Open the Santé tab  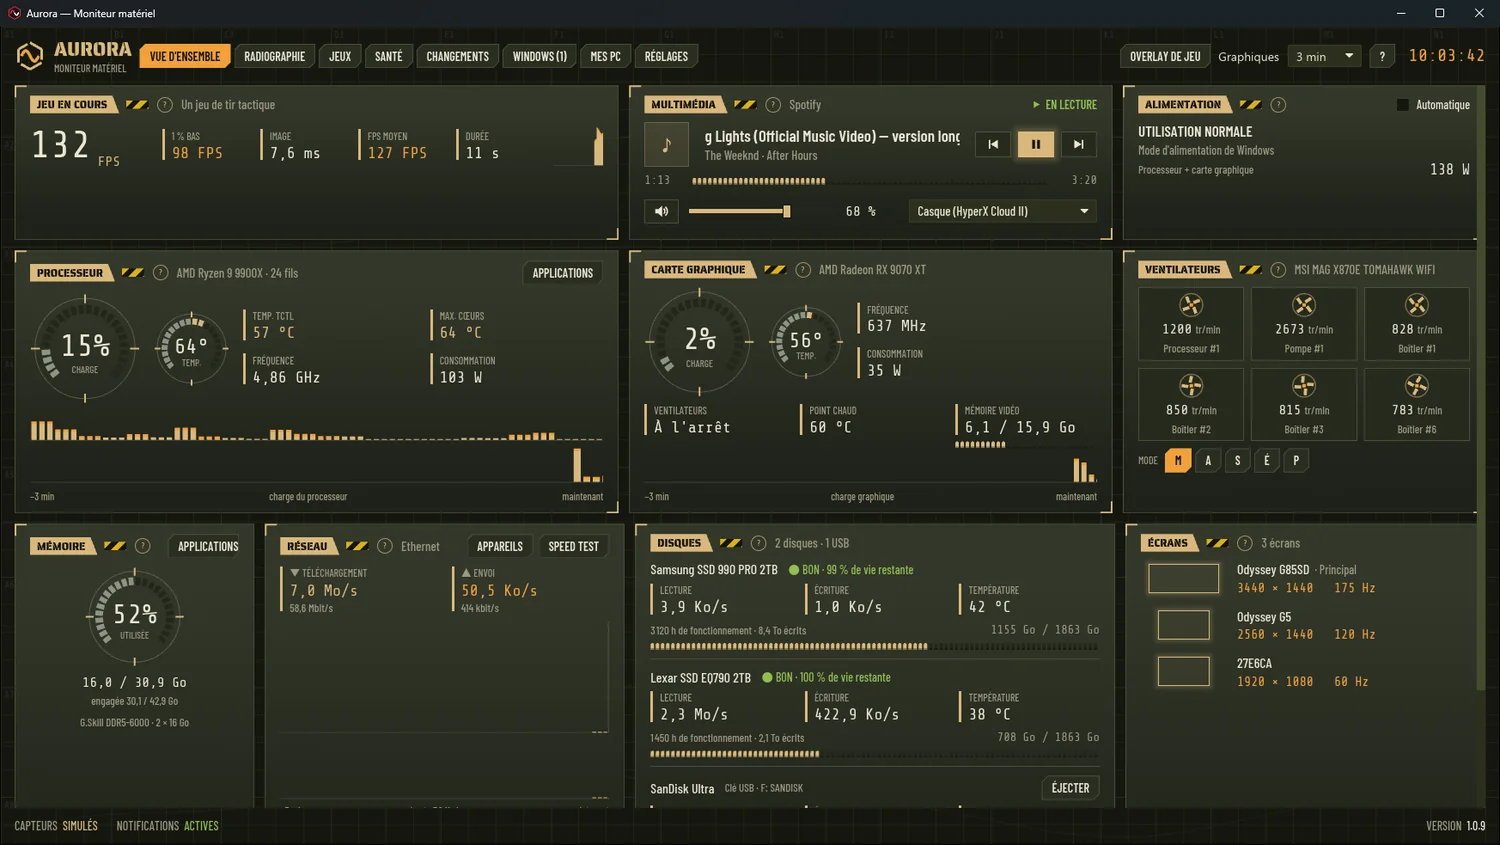pyautogui.click(x=389, y=56)
